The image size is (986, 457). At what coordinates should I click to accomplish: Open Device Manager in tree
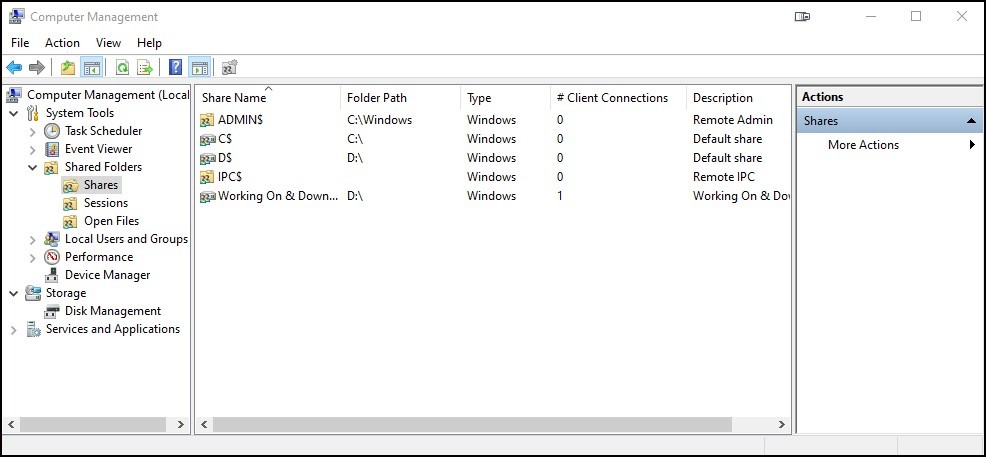(x=107, y=275)
